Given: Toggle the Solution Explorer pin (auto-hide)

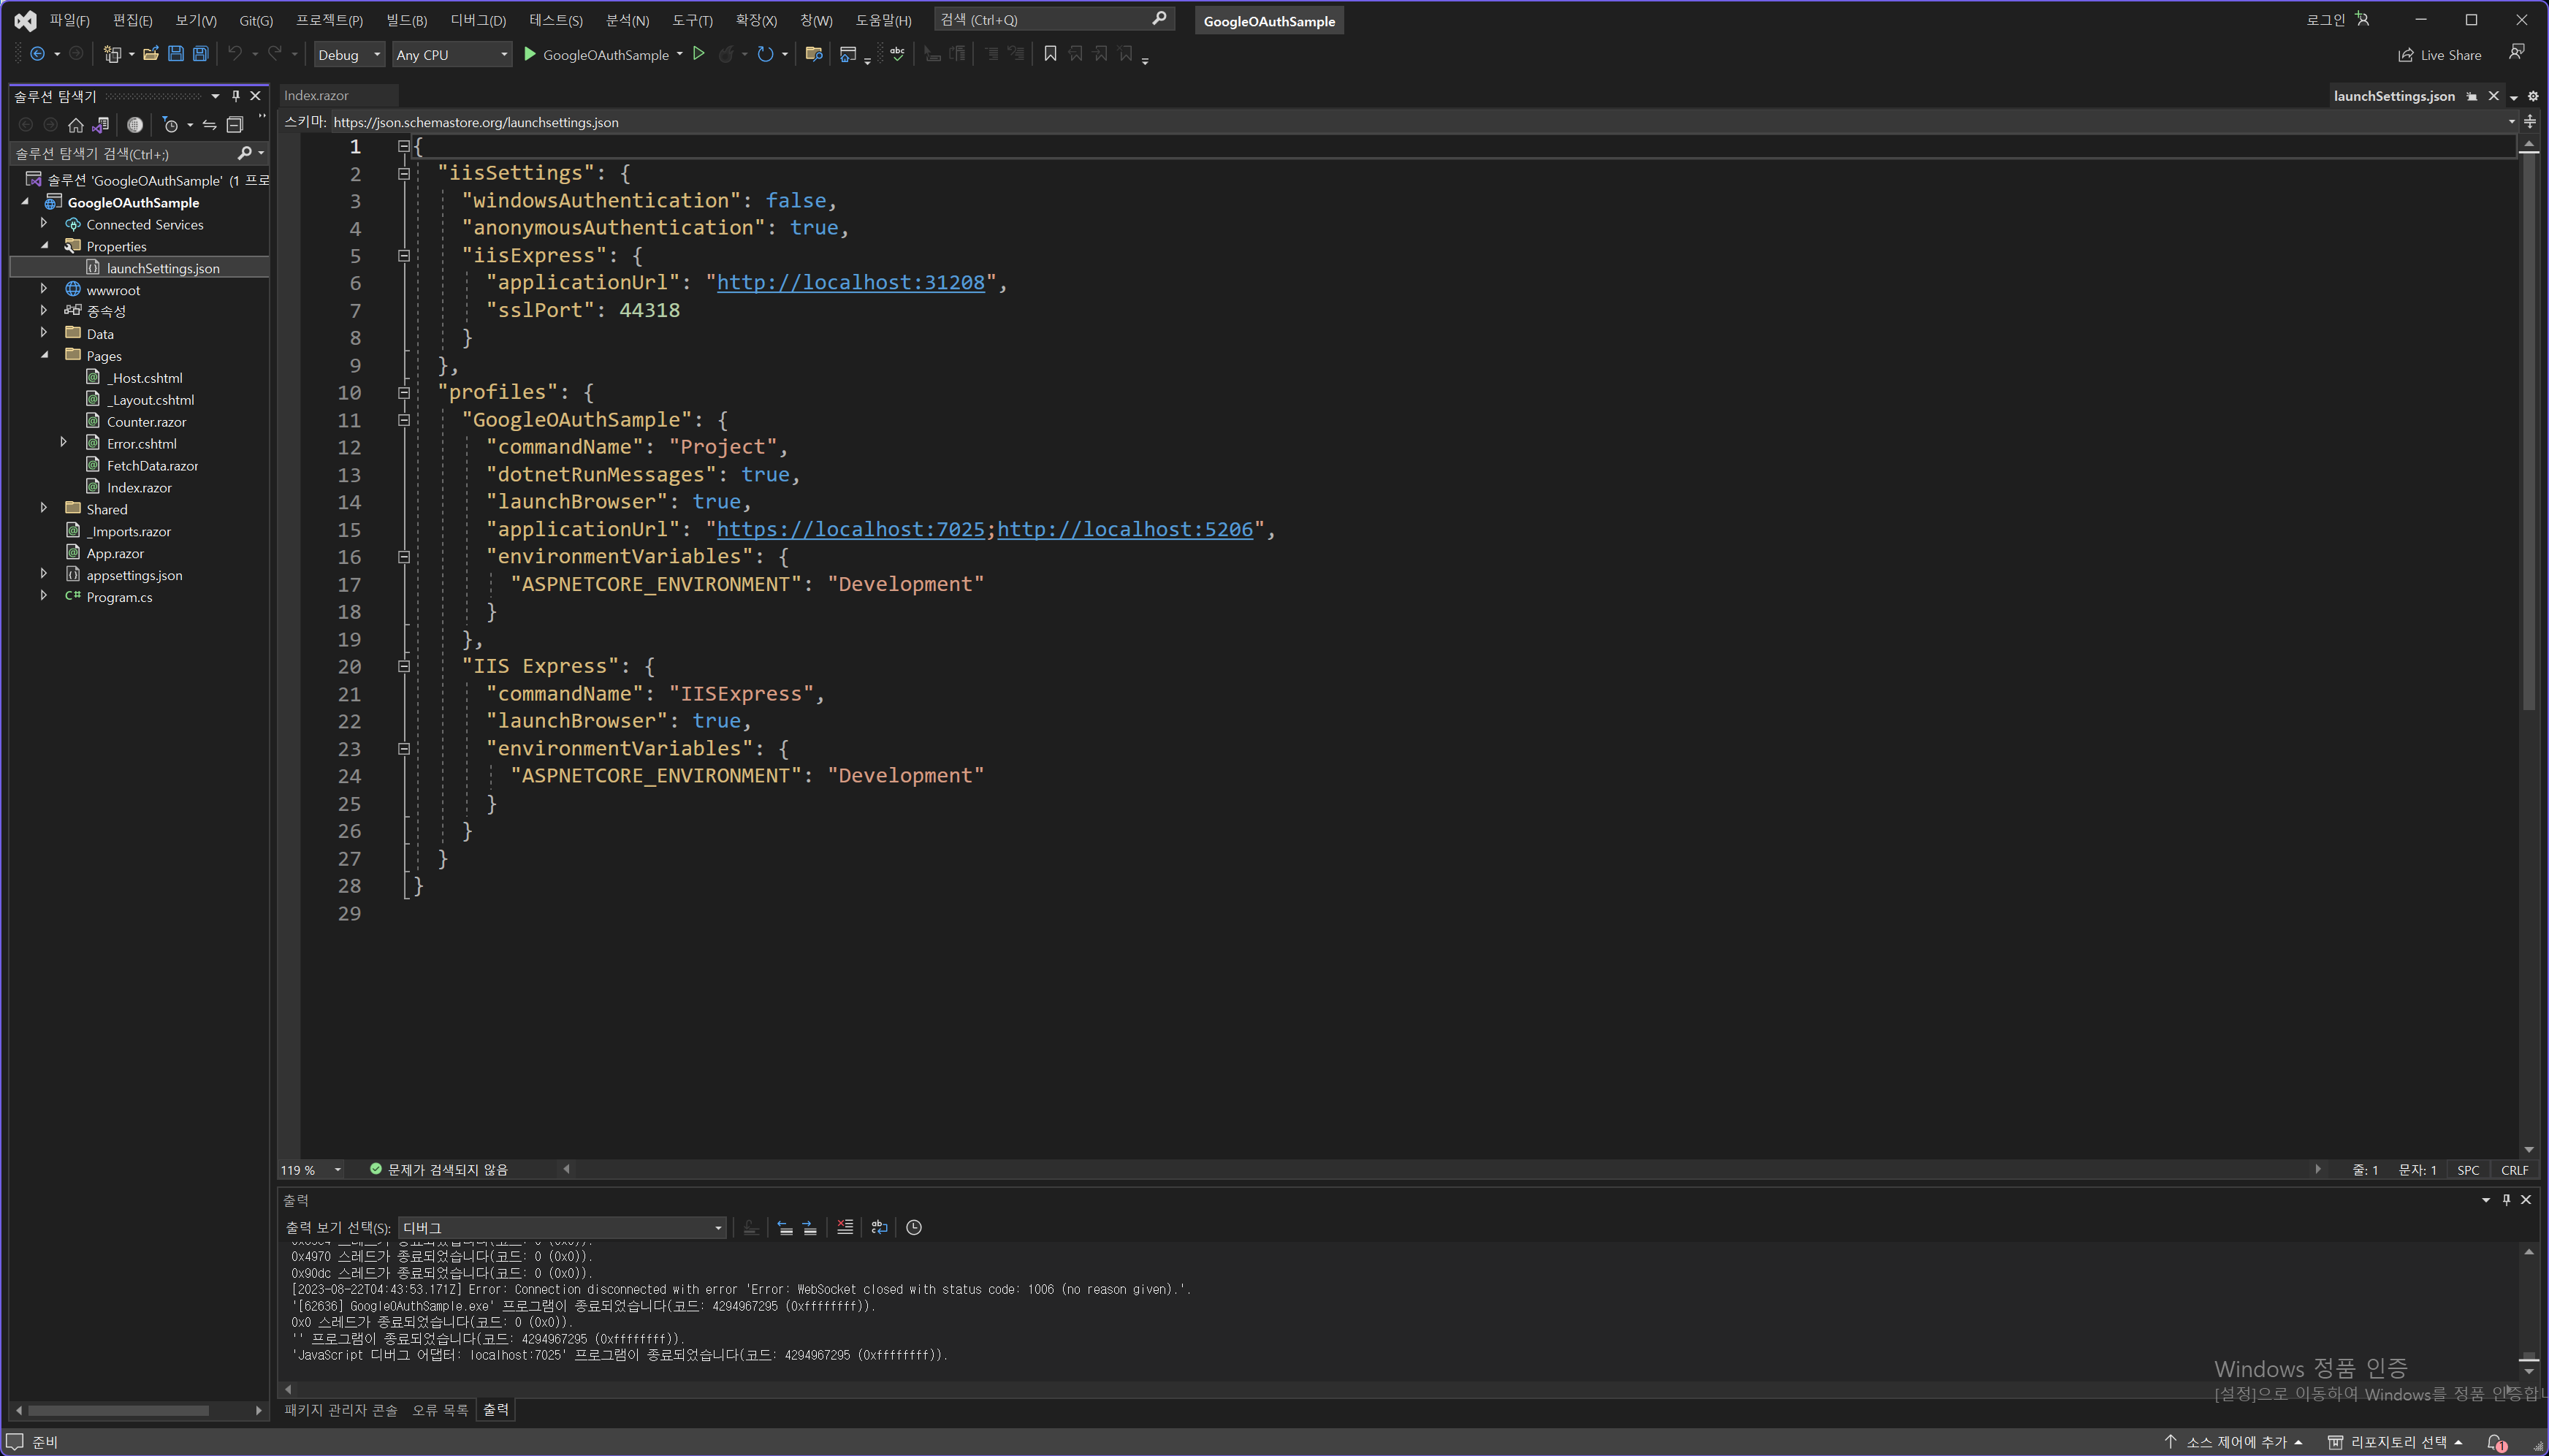Looking at the screenshot, I should click(x=236, y=96).
